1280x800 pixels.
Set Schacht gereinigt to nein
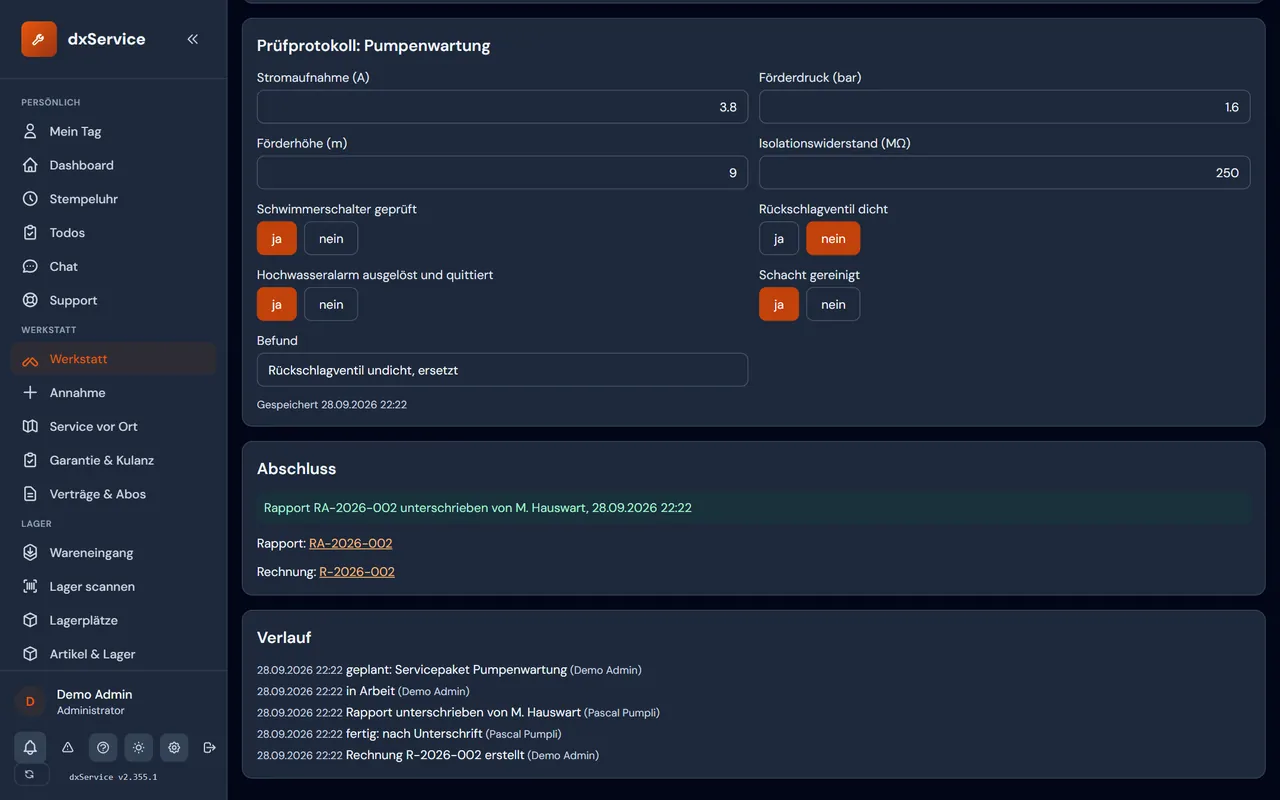[x=833, y=304]
